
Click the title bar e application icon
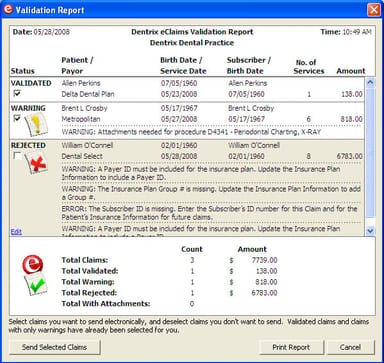click(8, 9)
